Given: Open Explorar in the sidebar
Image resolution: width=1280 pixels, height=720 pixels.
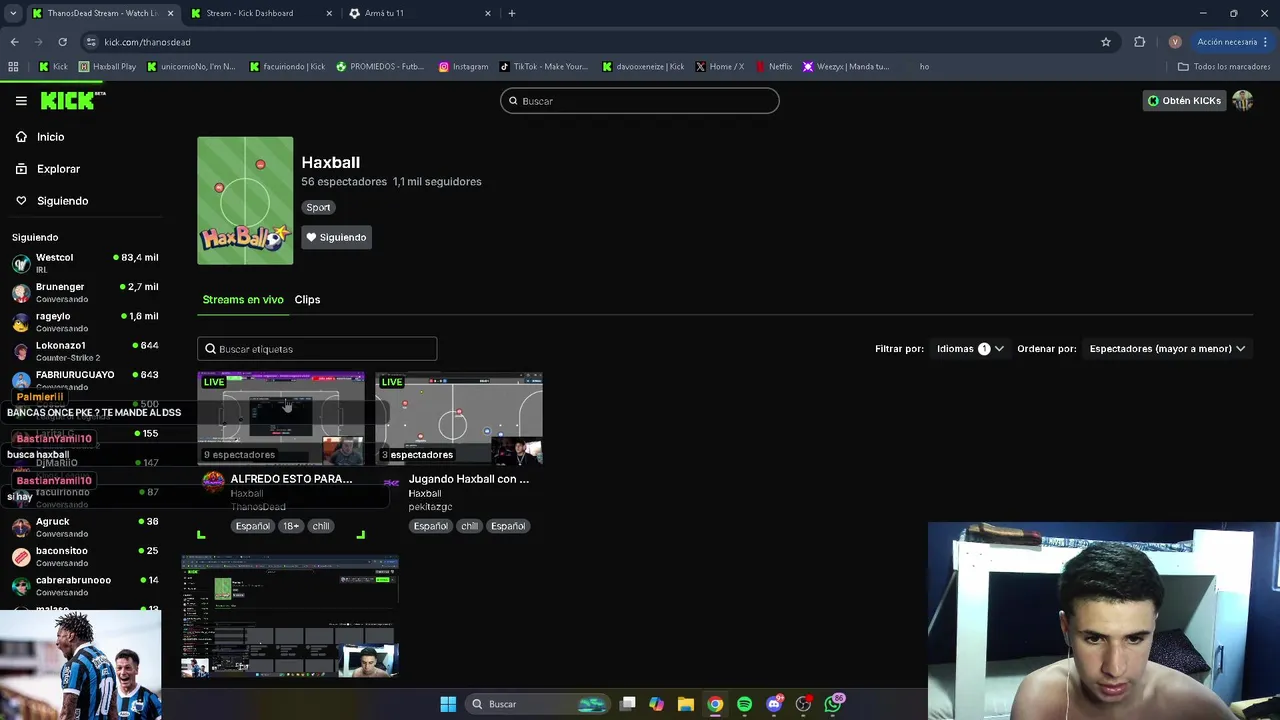Looking at the screenshot, I should 58,169.
